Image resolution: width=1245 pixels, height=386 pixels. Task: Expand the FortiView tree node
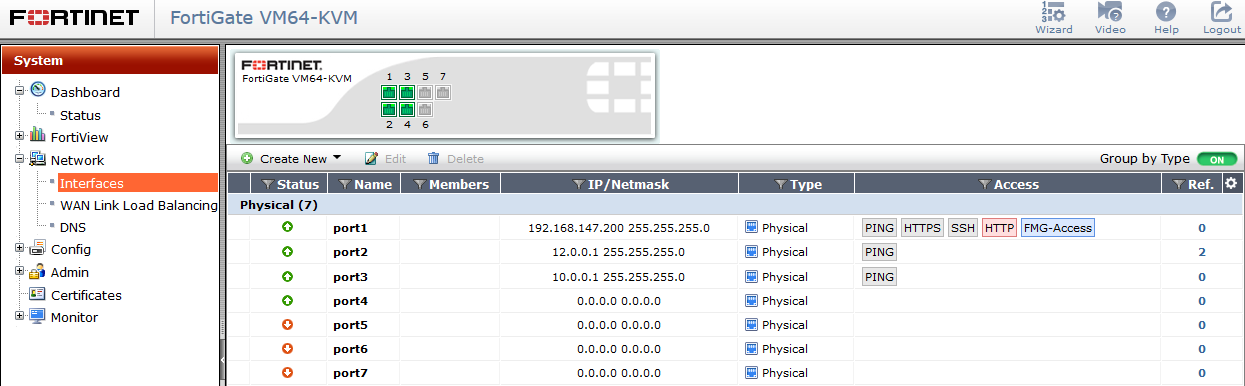click(x=19, y=136)
